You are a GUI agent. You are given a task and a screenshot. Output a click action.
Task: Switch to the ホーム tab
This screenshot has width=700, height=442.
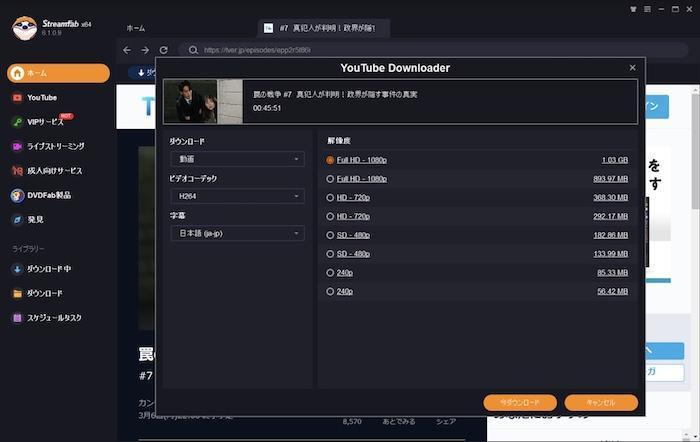pyautogui.click(x=136, y=28)
